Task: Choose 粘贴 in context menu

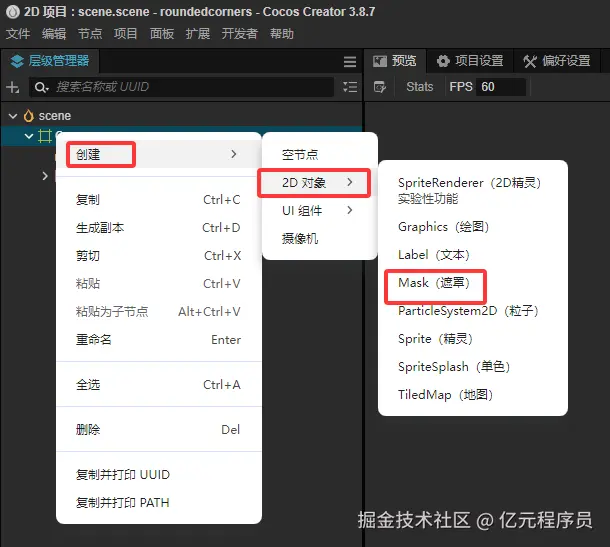Action: click(x=159, y=284)
